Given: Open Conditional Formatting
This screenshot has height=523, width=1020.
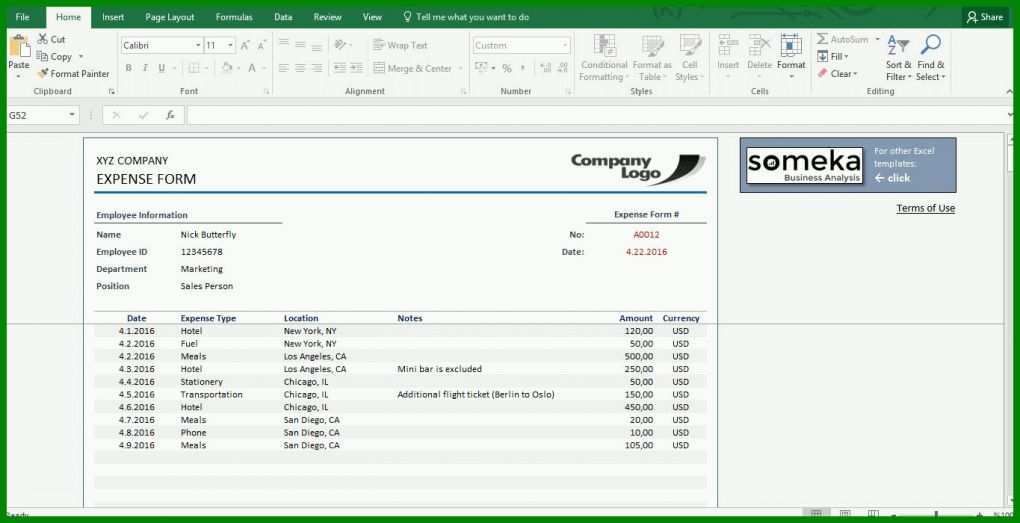Looking at the screenshot, I should [604, 57].
